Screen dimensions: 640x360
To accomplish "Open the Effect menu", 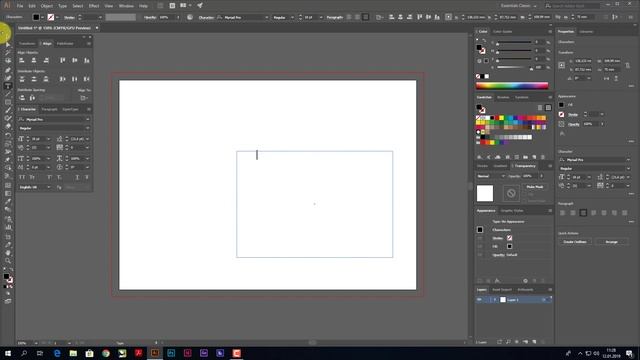I will pyautogui.click(x=94, y=6).
